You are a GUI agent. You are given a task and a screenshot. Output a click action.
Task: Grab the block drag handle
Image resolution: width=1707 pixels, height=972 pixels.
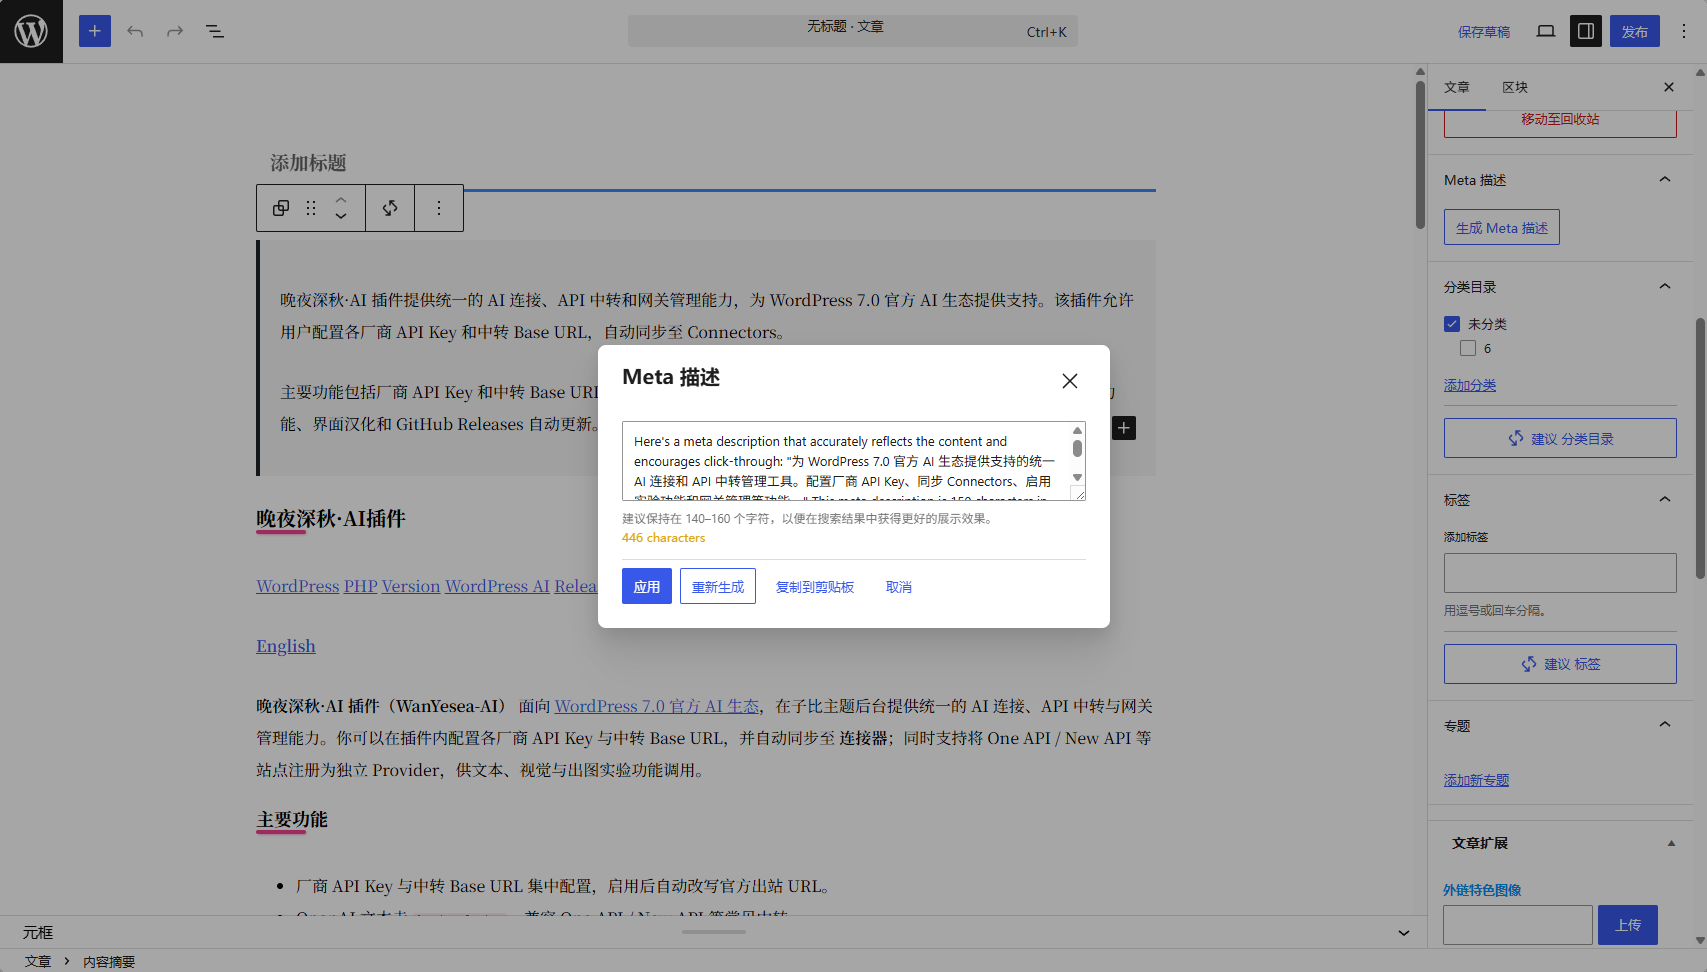tap(311, 208)
